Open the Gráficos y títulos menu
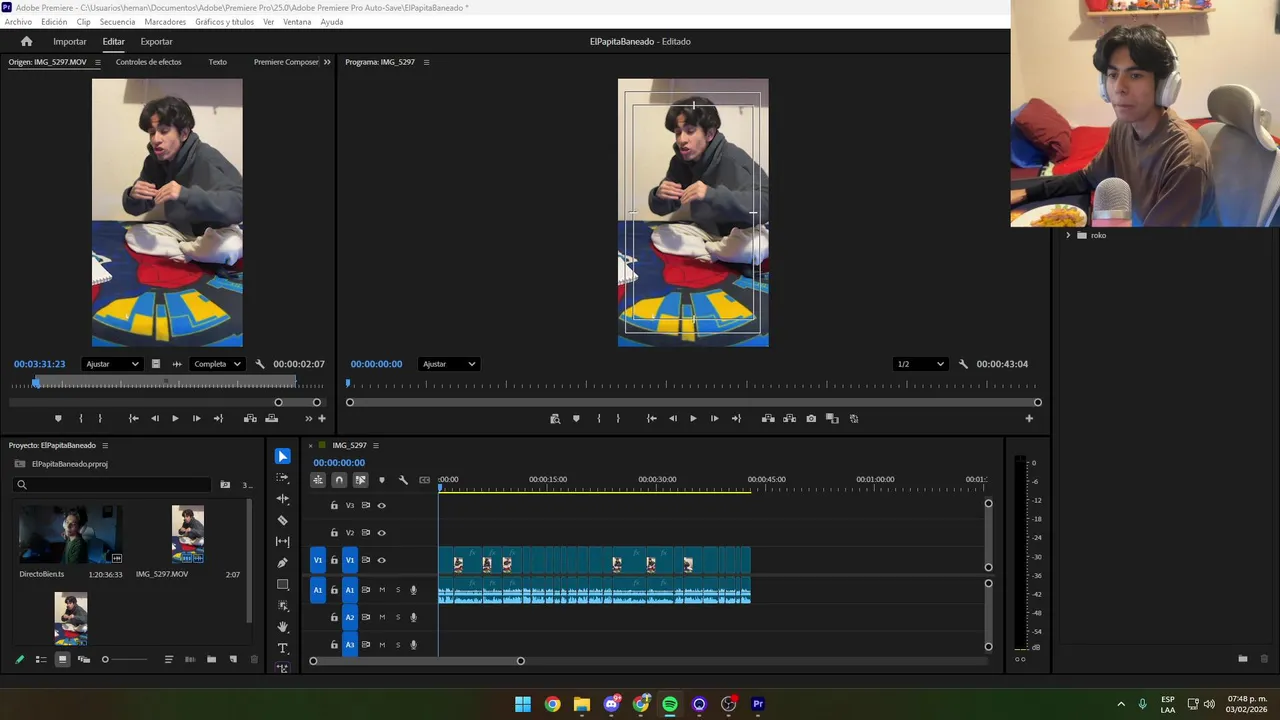Viewport: 1280px width, 720px height. [224, 22]
